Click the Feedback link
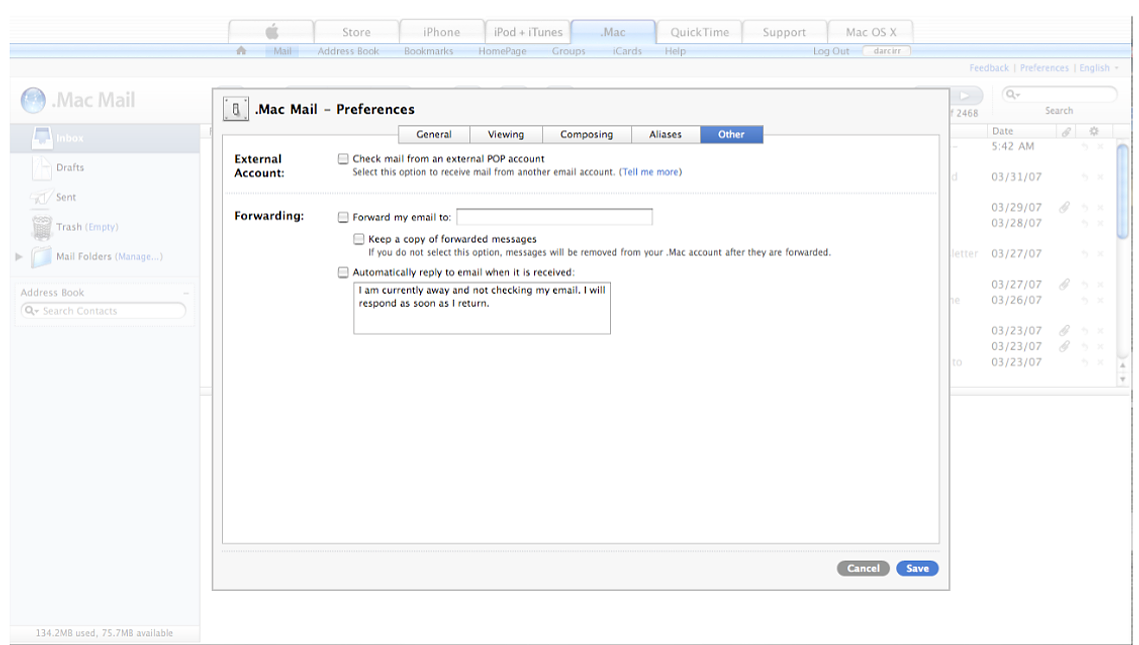 [989, 68]
